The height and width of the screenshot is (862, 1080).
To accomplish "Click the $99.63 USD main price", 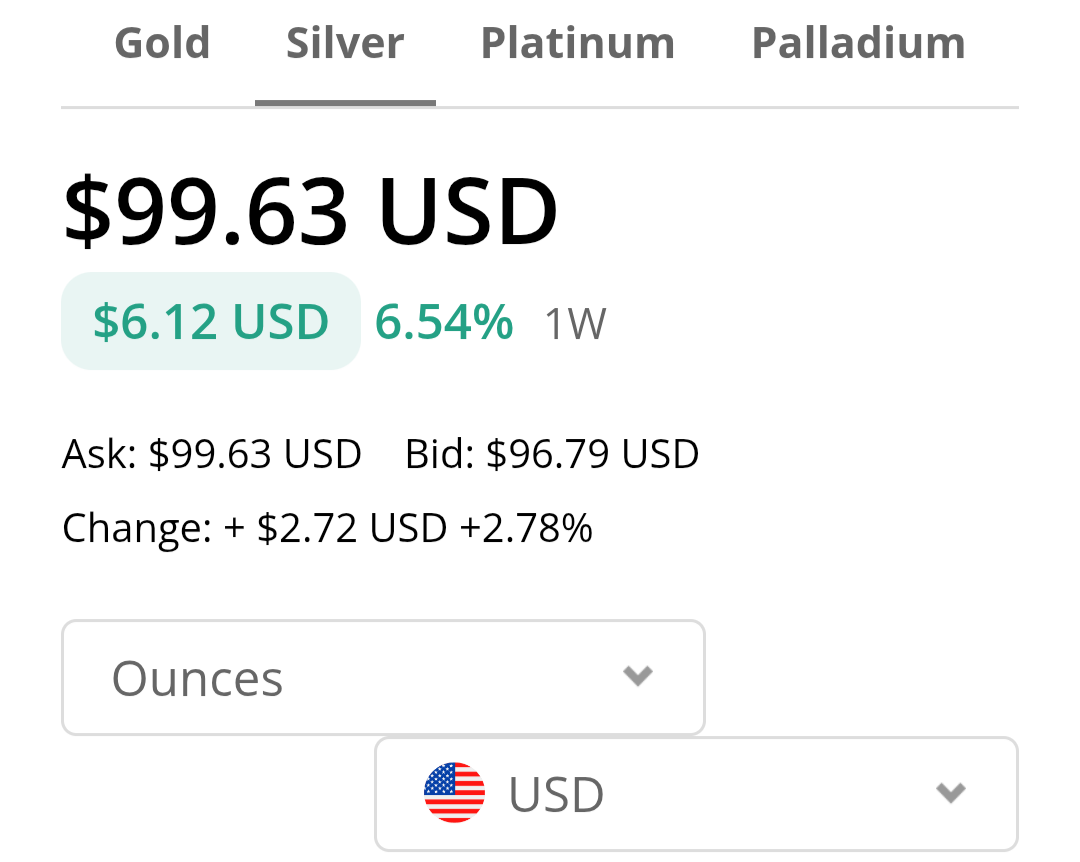I will (310, 212).
